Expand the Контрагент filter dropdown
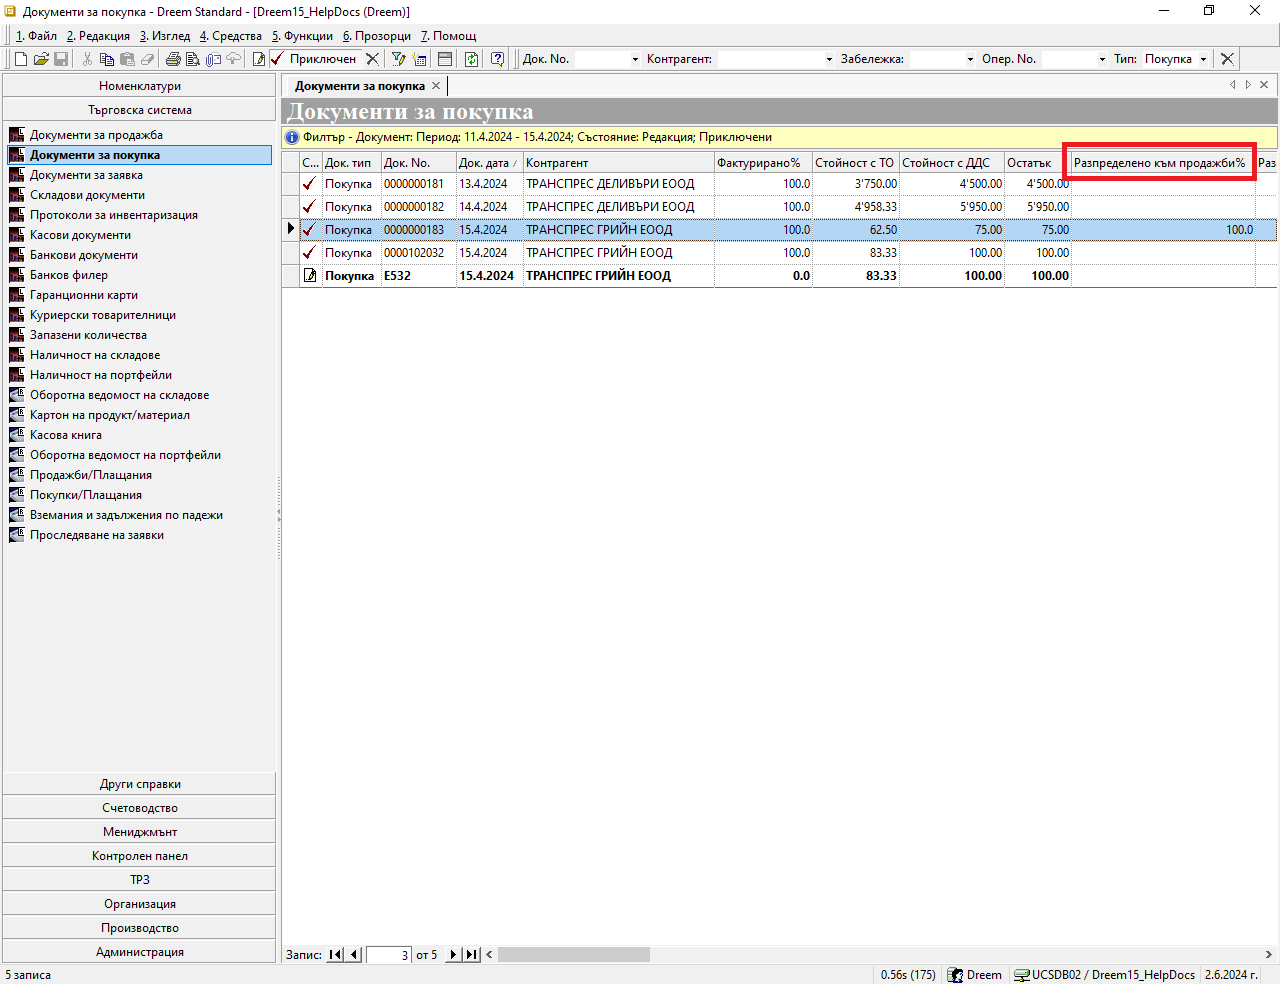This screenshot has height=984, width=1280. [829, 60]
